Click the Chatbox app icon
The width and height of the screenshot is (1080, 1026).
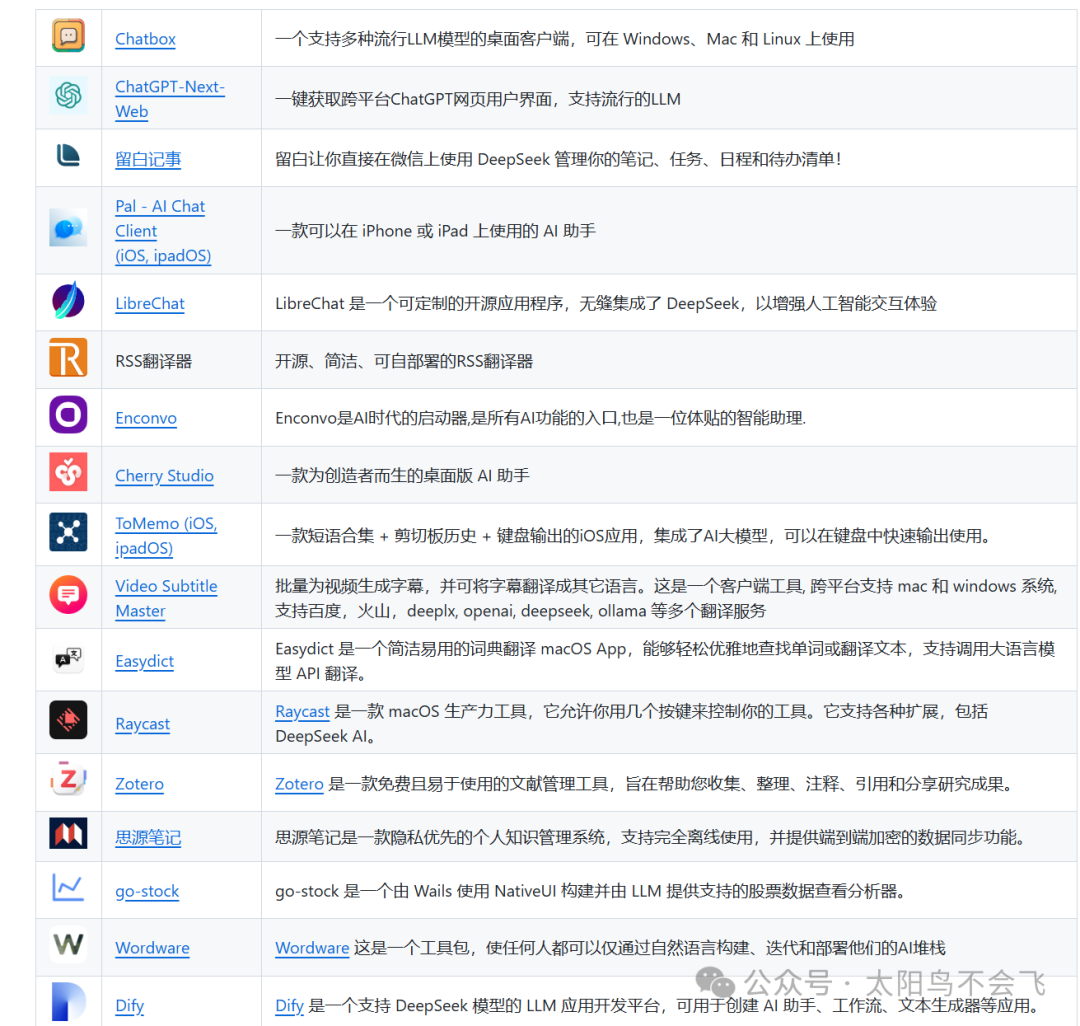pos(68,38)
